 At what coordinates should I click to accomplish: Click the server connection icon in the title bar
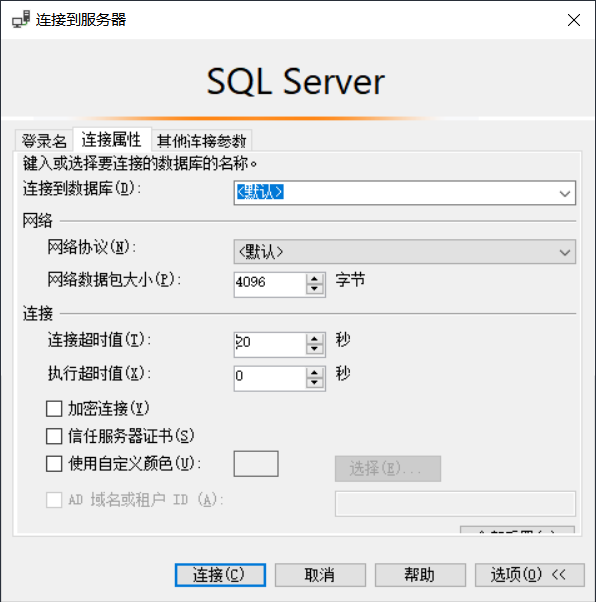21,19
